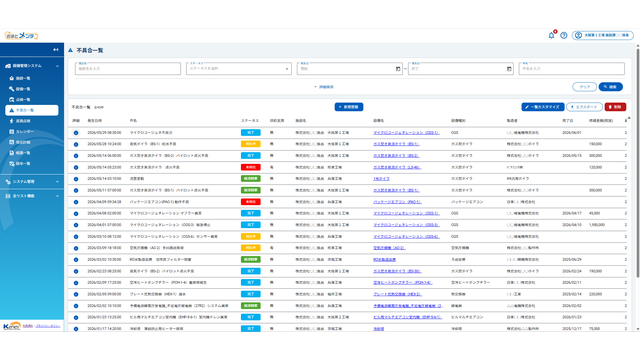Open the user account menu at top right
This screenshot has width=640, height=360.
pyautogui.click(x=602, y=36)
